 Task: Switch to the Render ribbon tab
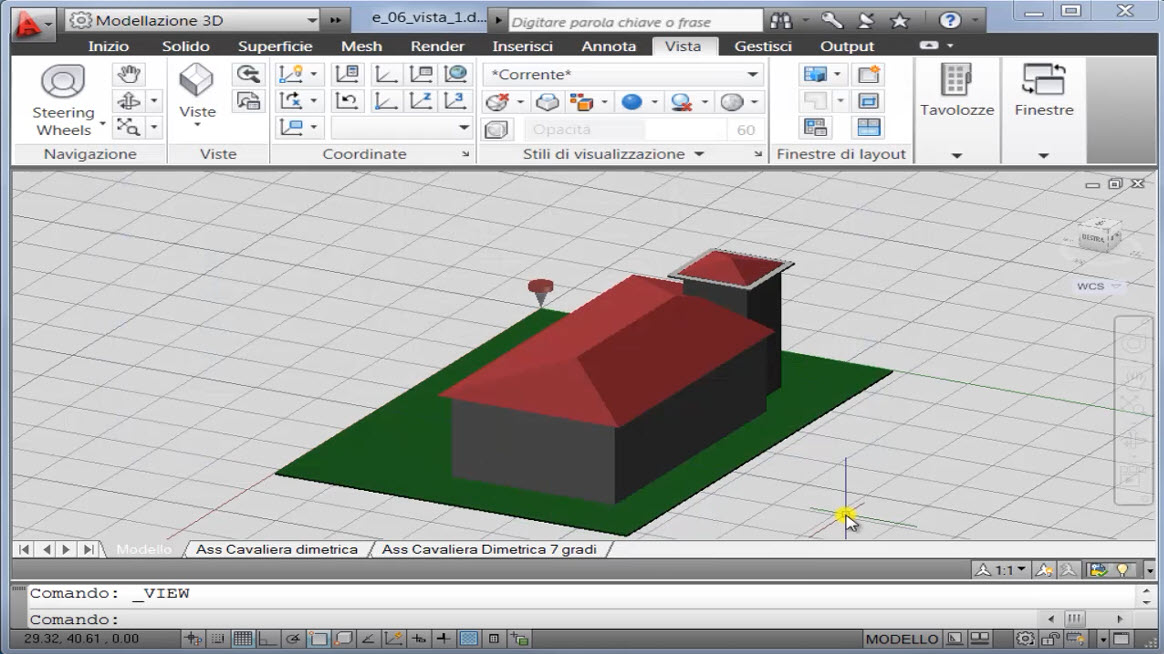(437, 46)
